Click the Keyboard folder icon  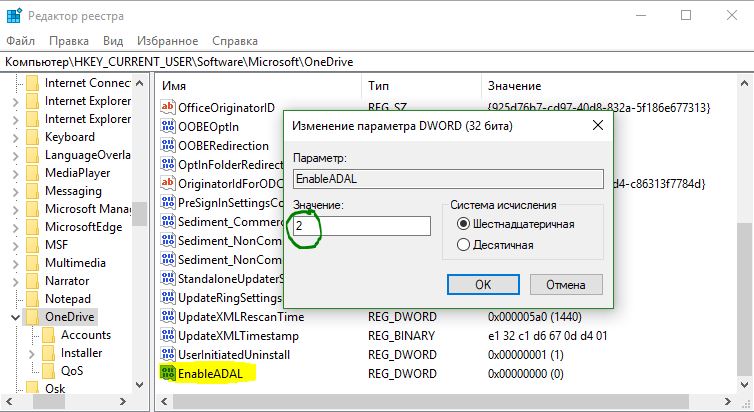[33, 137]
